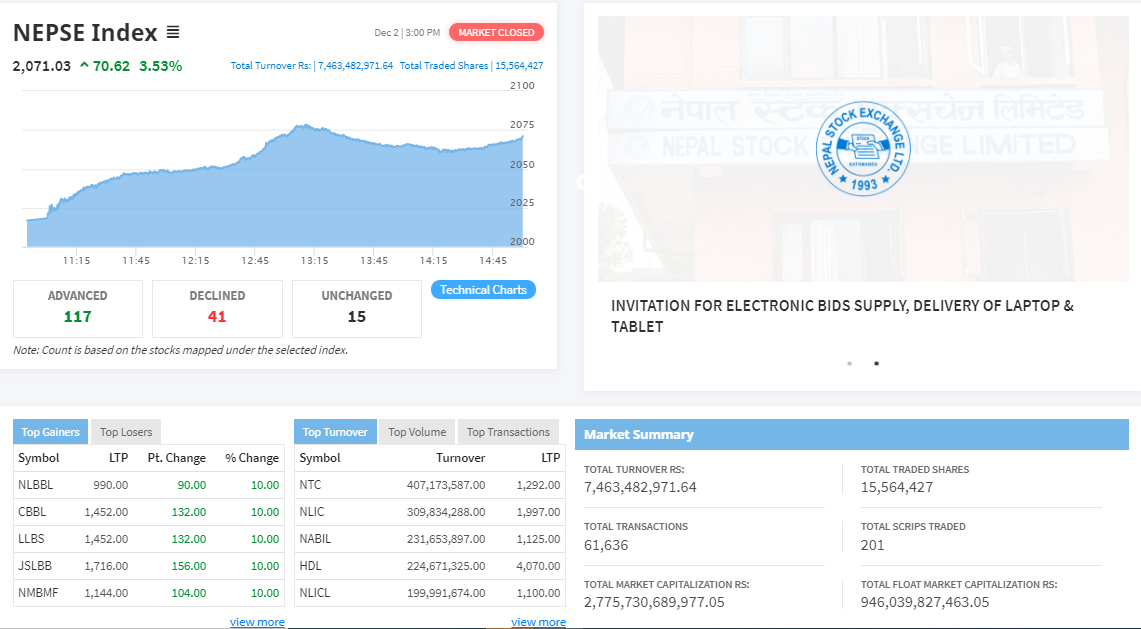The height and width of the screenshot is (629, 1141).
Task: Click the NEPSE Index title
Action: 85,33
